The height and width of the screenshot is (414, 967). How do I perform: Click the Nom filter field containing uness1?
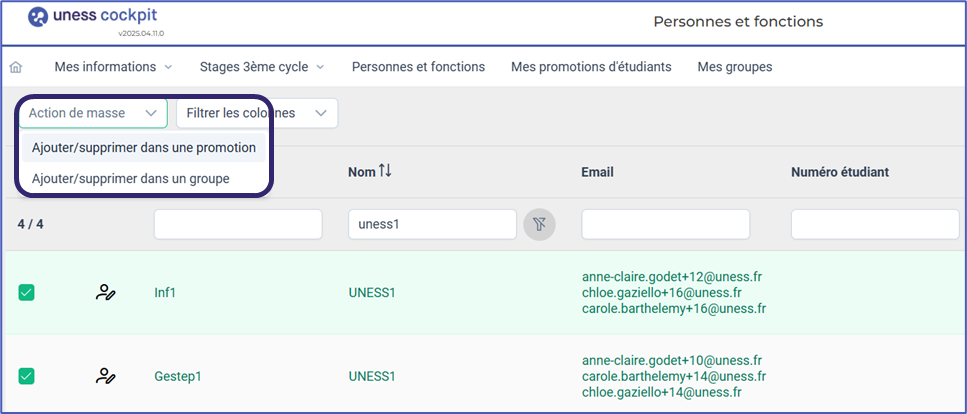point(431,225)
